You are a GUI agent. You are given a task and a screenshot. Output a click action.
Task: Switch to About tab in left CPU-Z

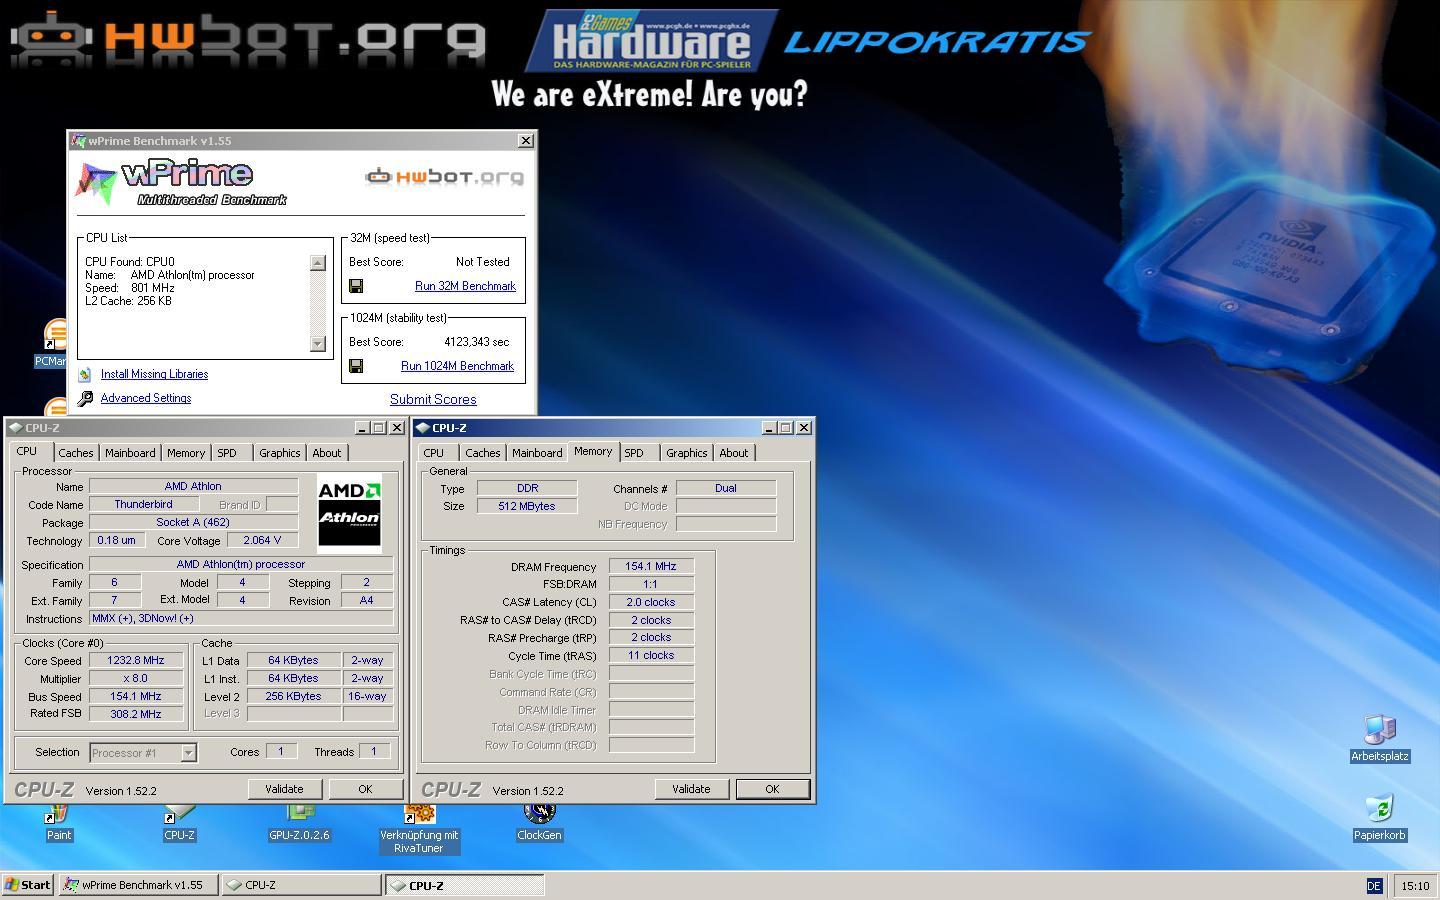click(327, 453)
